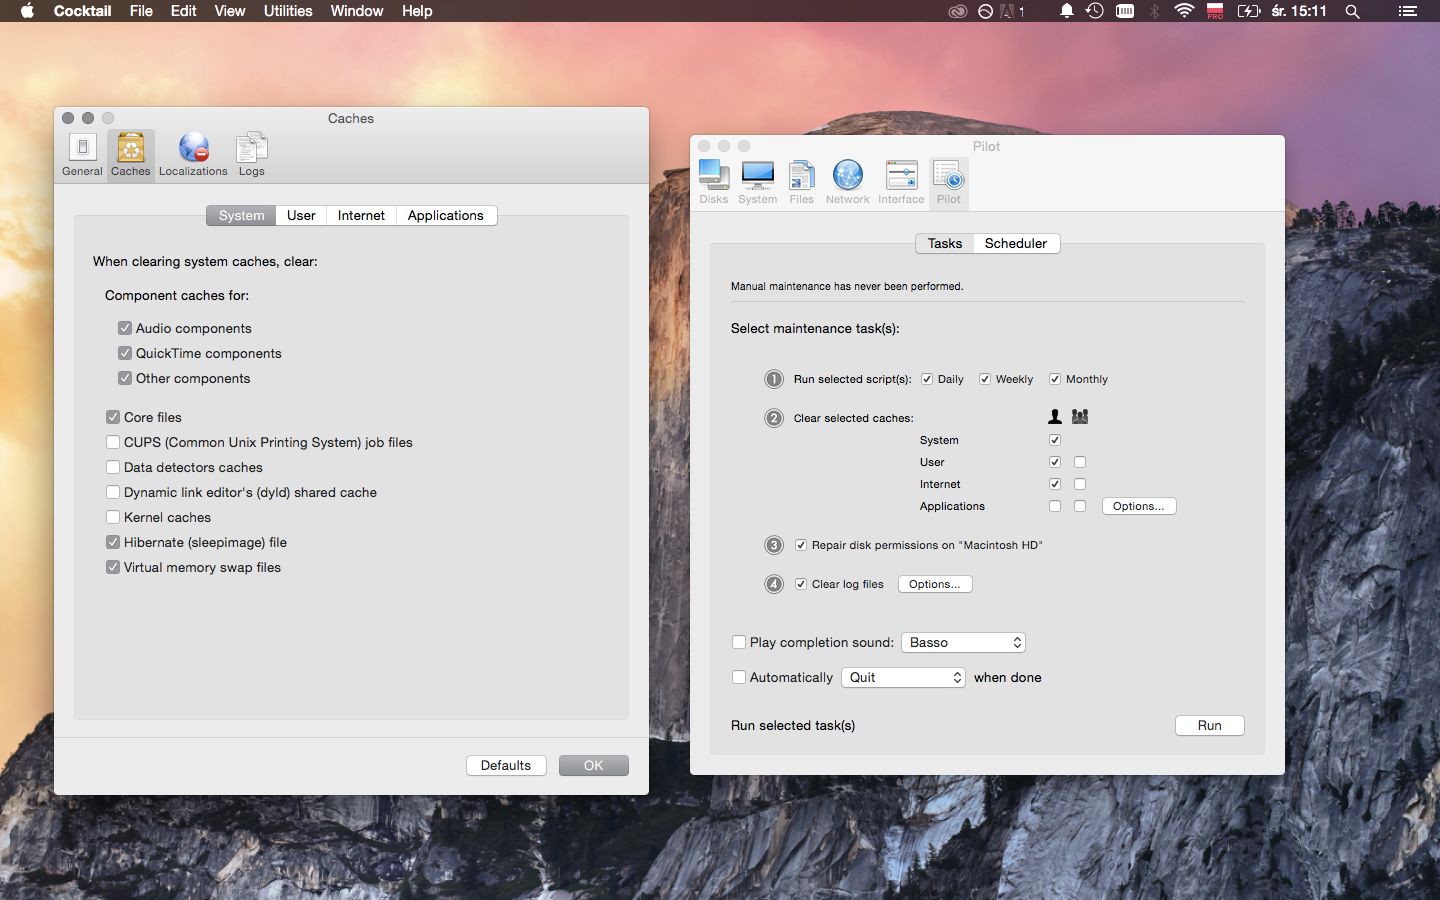This screenshot has width=1440, height=900.
Task: Enable Kernel caches checkbox
Action: (113, 517)
